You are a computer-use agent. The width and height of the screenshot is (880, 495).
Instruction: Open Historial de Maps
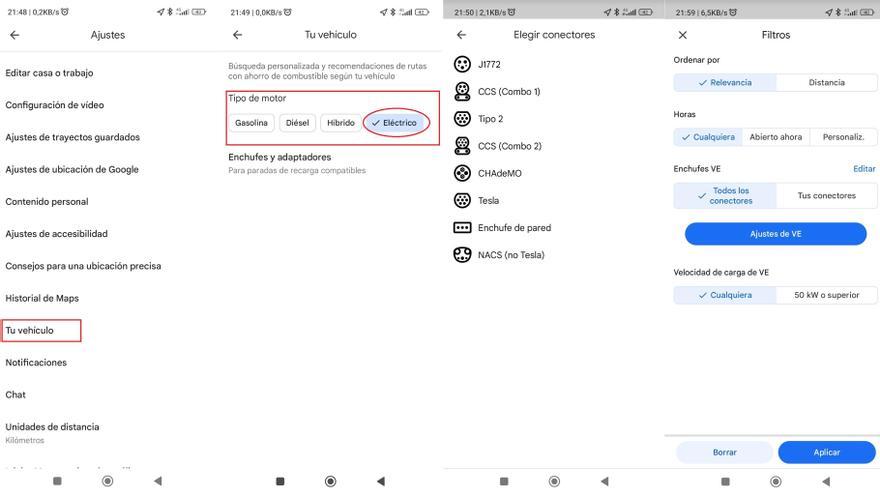42,298
